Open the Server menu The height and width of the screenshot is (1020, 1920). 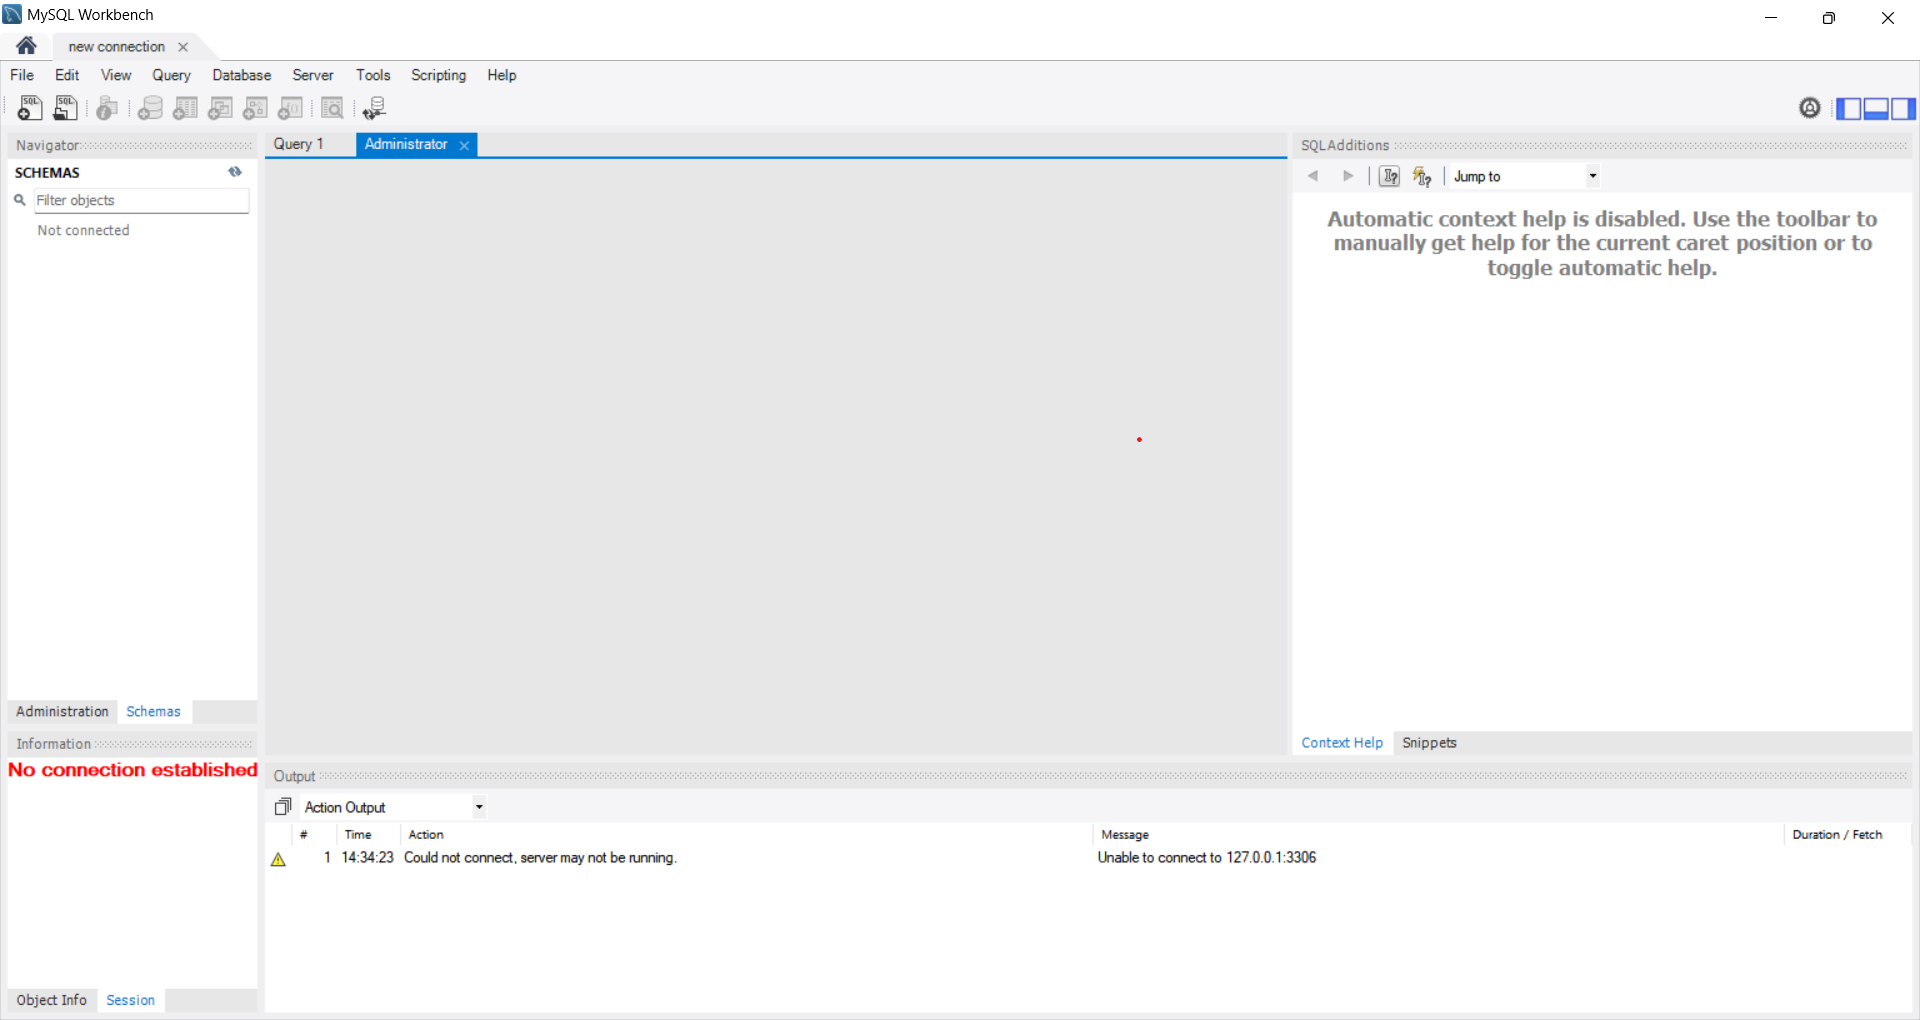pos(312,75)
